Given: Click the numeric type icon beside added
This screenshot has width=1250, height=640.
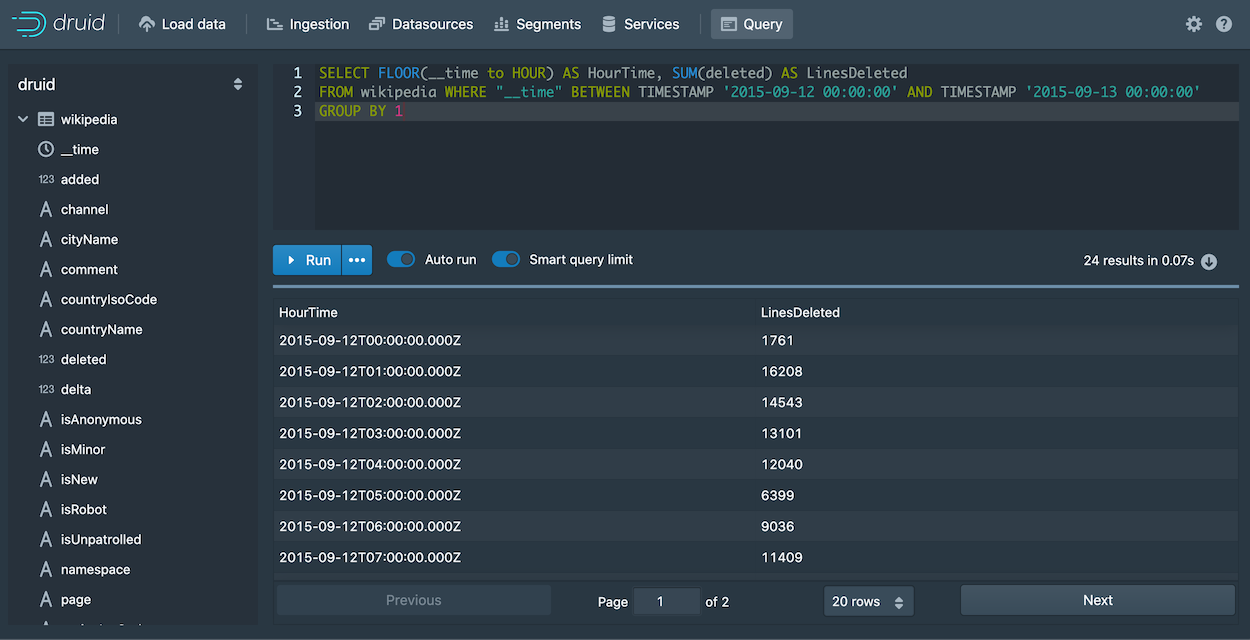Looking at the screenshot, I should (x=46, y=179).
